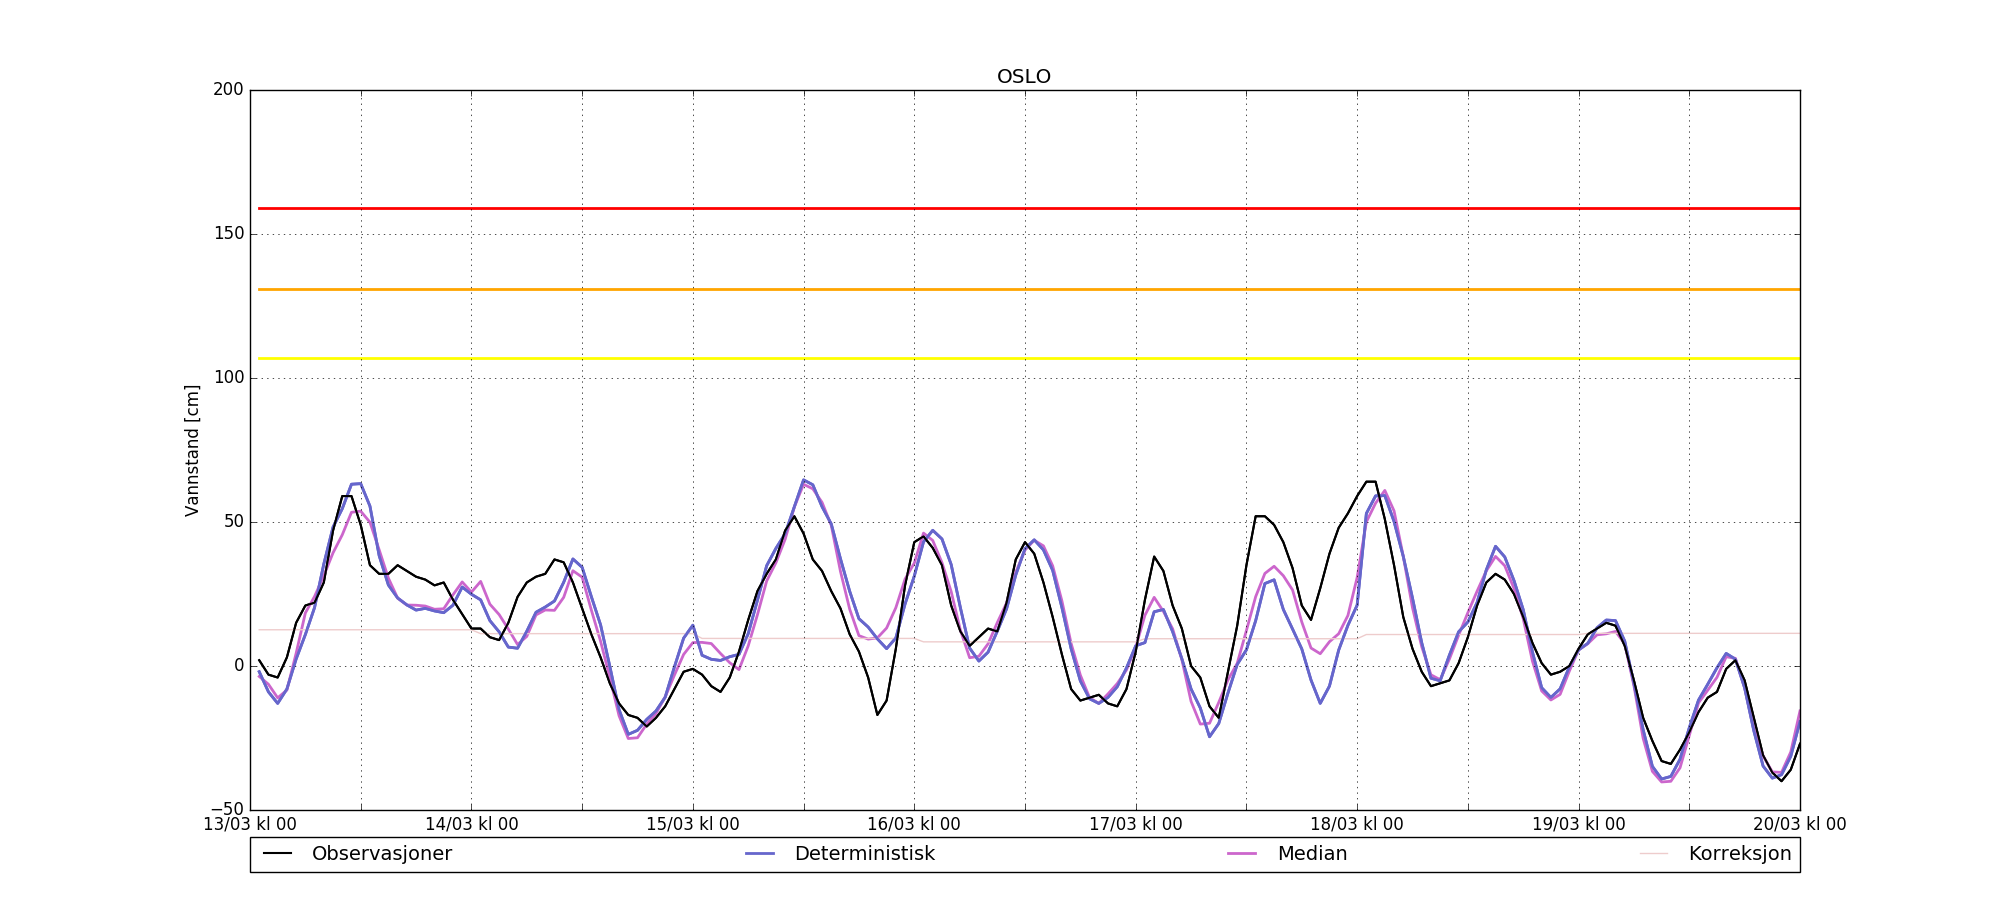Click the Deterministisk legend label
The height and width of the screenshot is (900, 2000).
point(864,854)
